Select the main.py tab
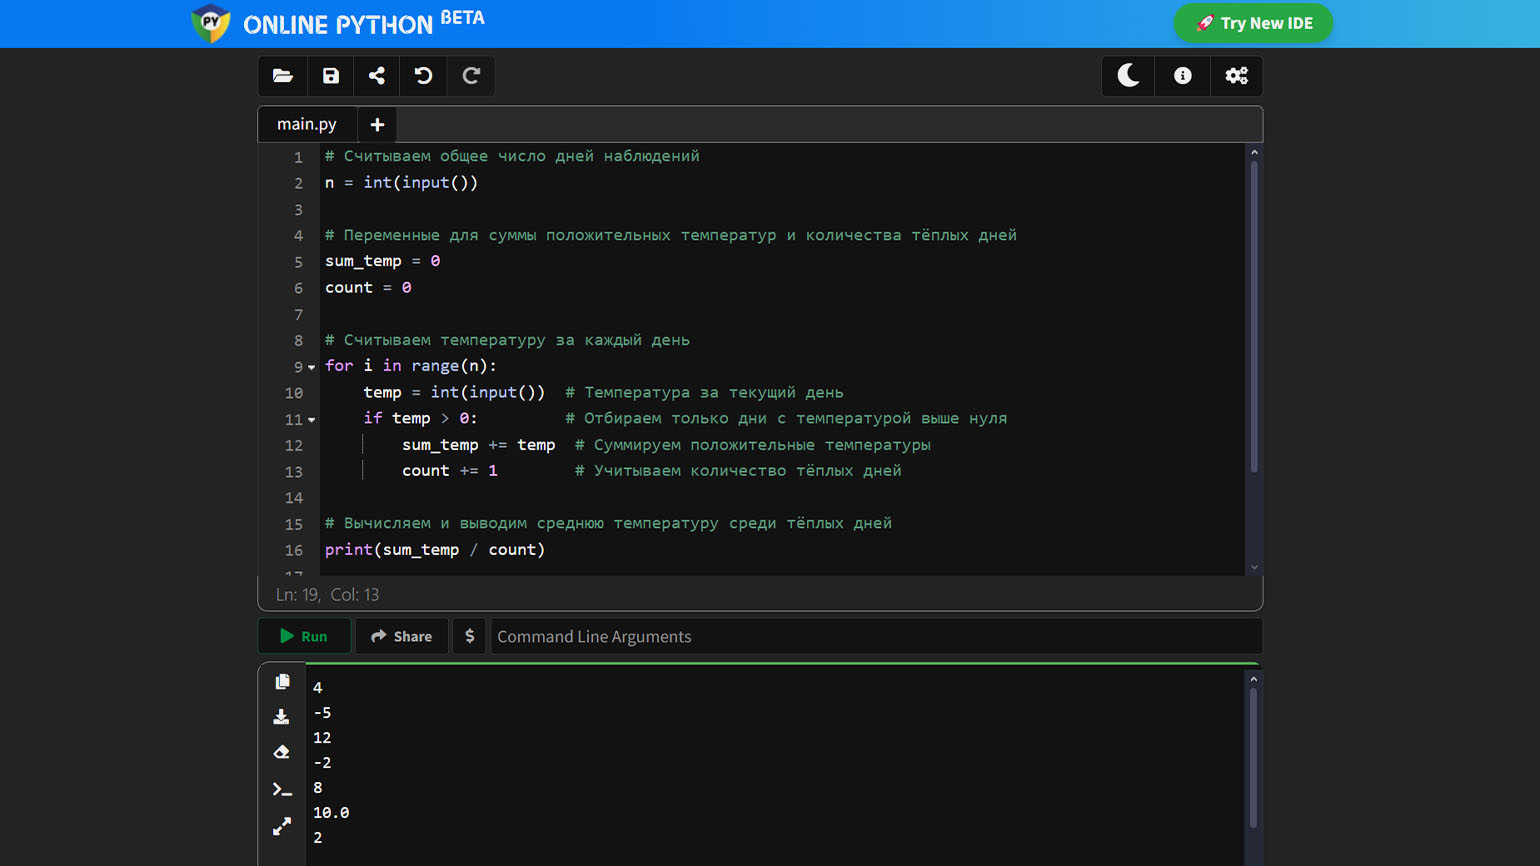The width and height of the screenshot is (1540, 866). 307,124
